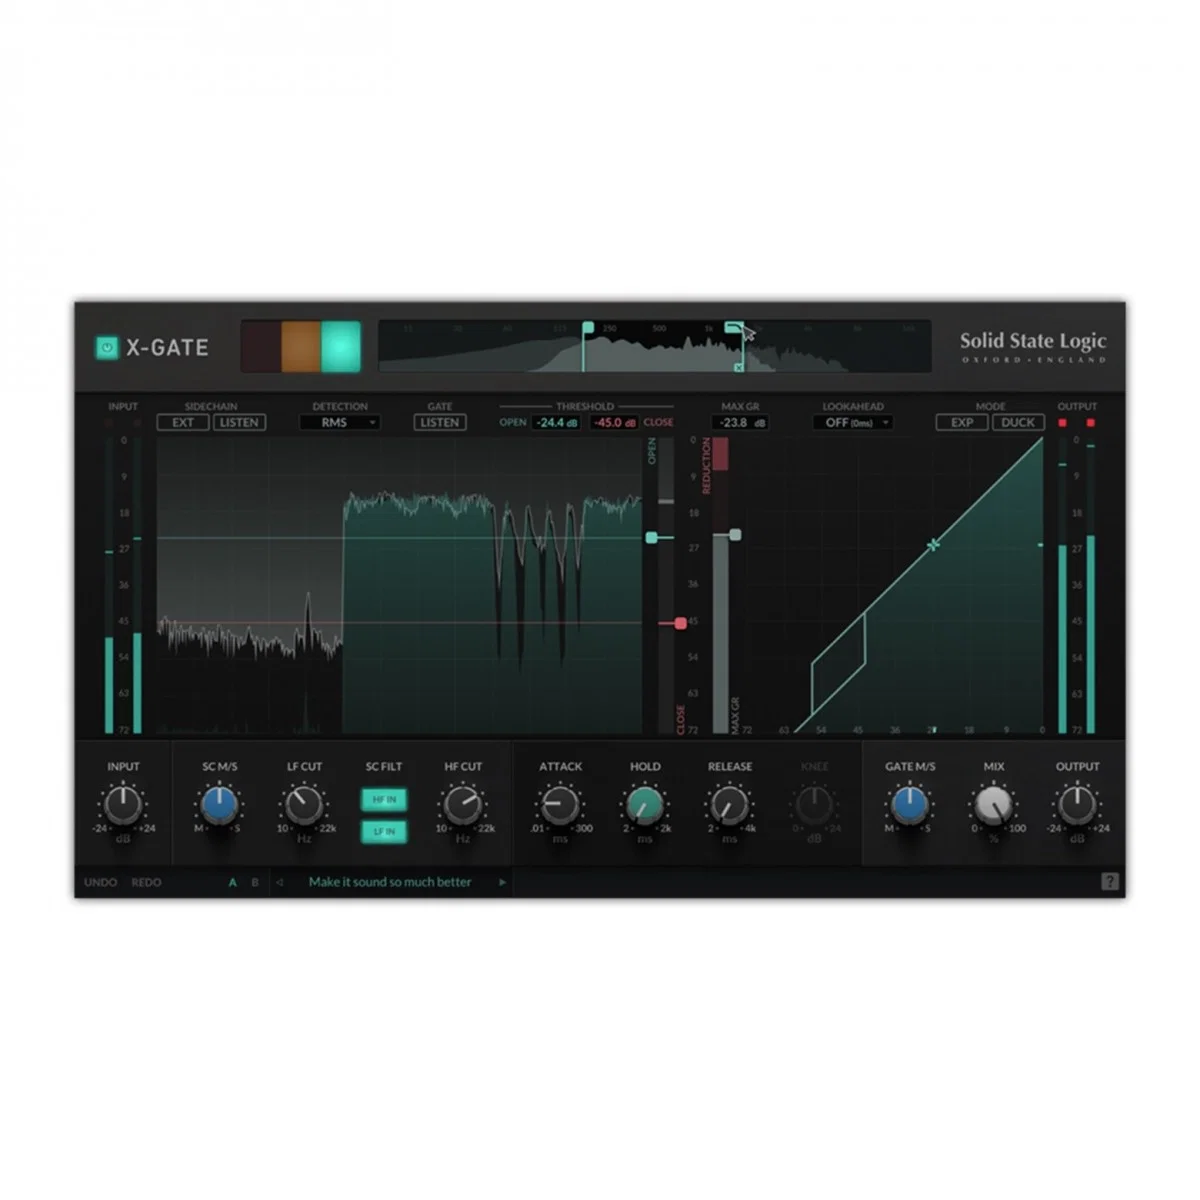
Task: Click the orange gate state indicator
Action: tap(301, 346)
